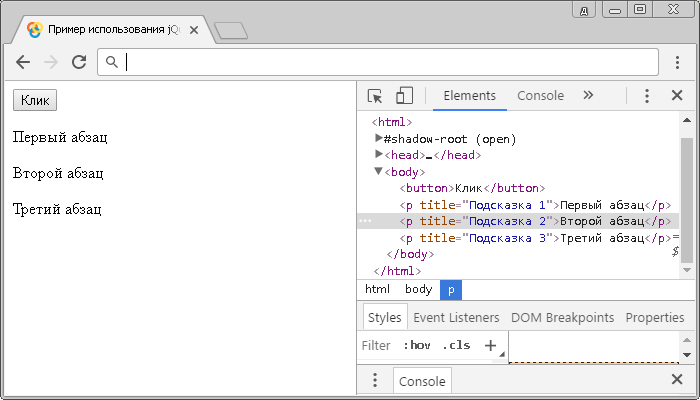
Task: Open the DOM Breakpoints tab
Action: 562,317
